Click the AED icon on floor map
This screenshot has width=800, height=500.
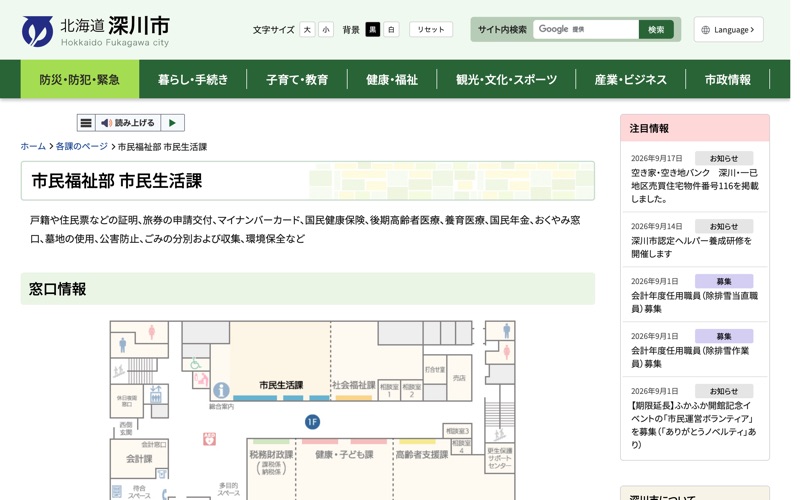coord(209,439)
